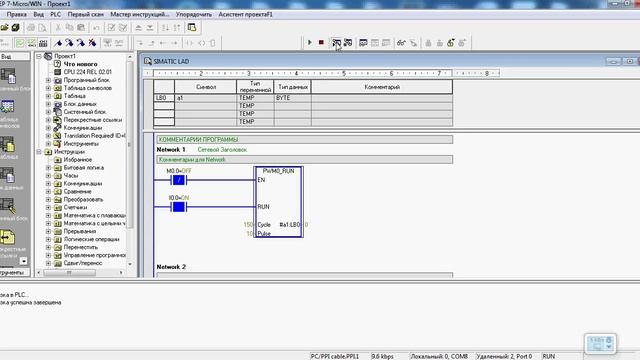The height and width of the screenshot is (360, 640).
Task: Expand Счетчики instruction folder
Action: click(x=48, y=207)
